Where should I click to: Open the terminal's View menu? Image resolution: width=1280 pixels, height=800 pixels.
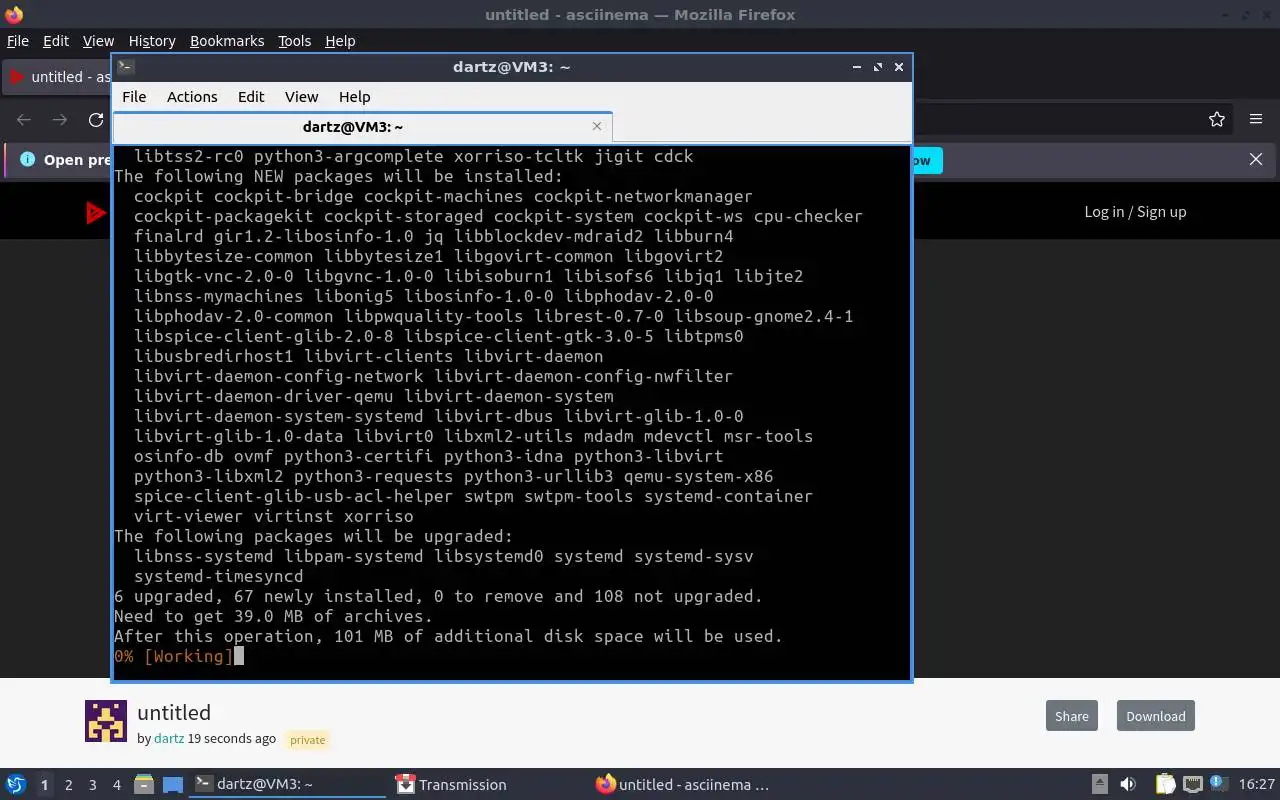click(301, 97)
